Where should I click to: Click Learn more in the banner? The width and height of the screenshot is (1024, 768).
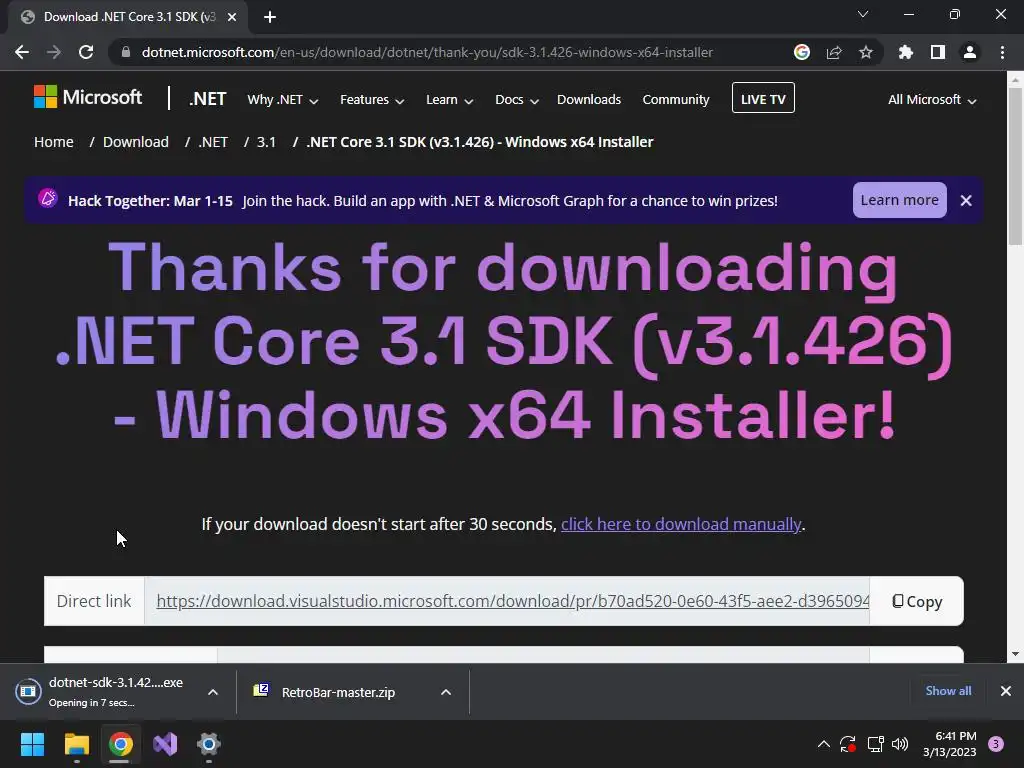click(x=899, y=200)
